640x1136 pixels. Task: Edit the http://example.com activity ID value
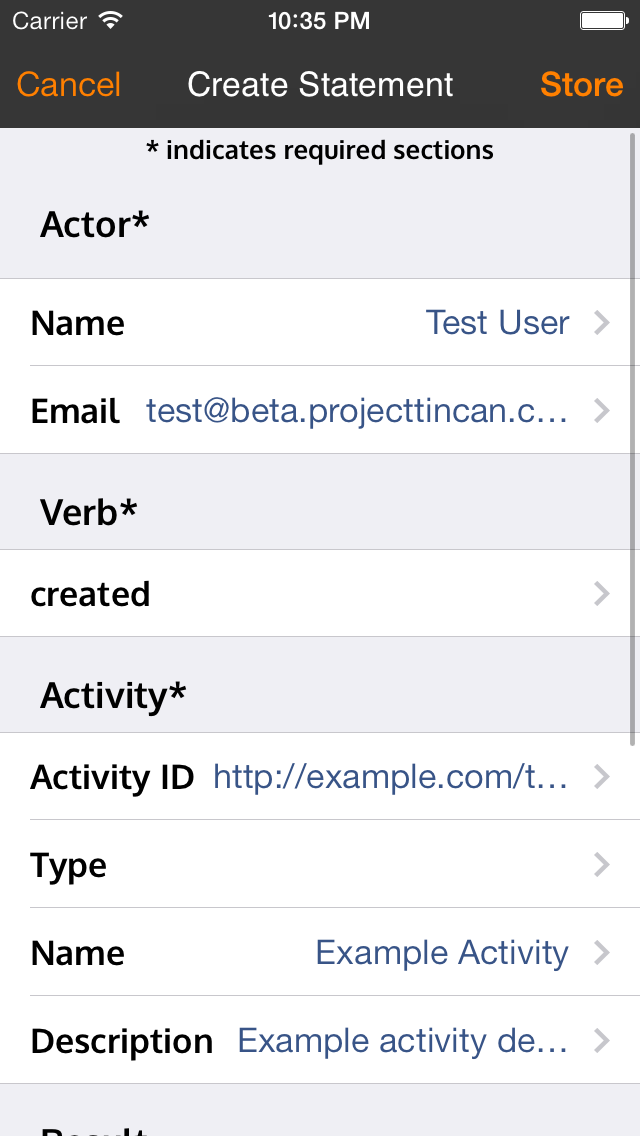point(390,777)
